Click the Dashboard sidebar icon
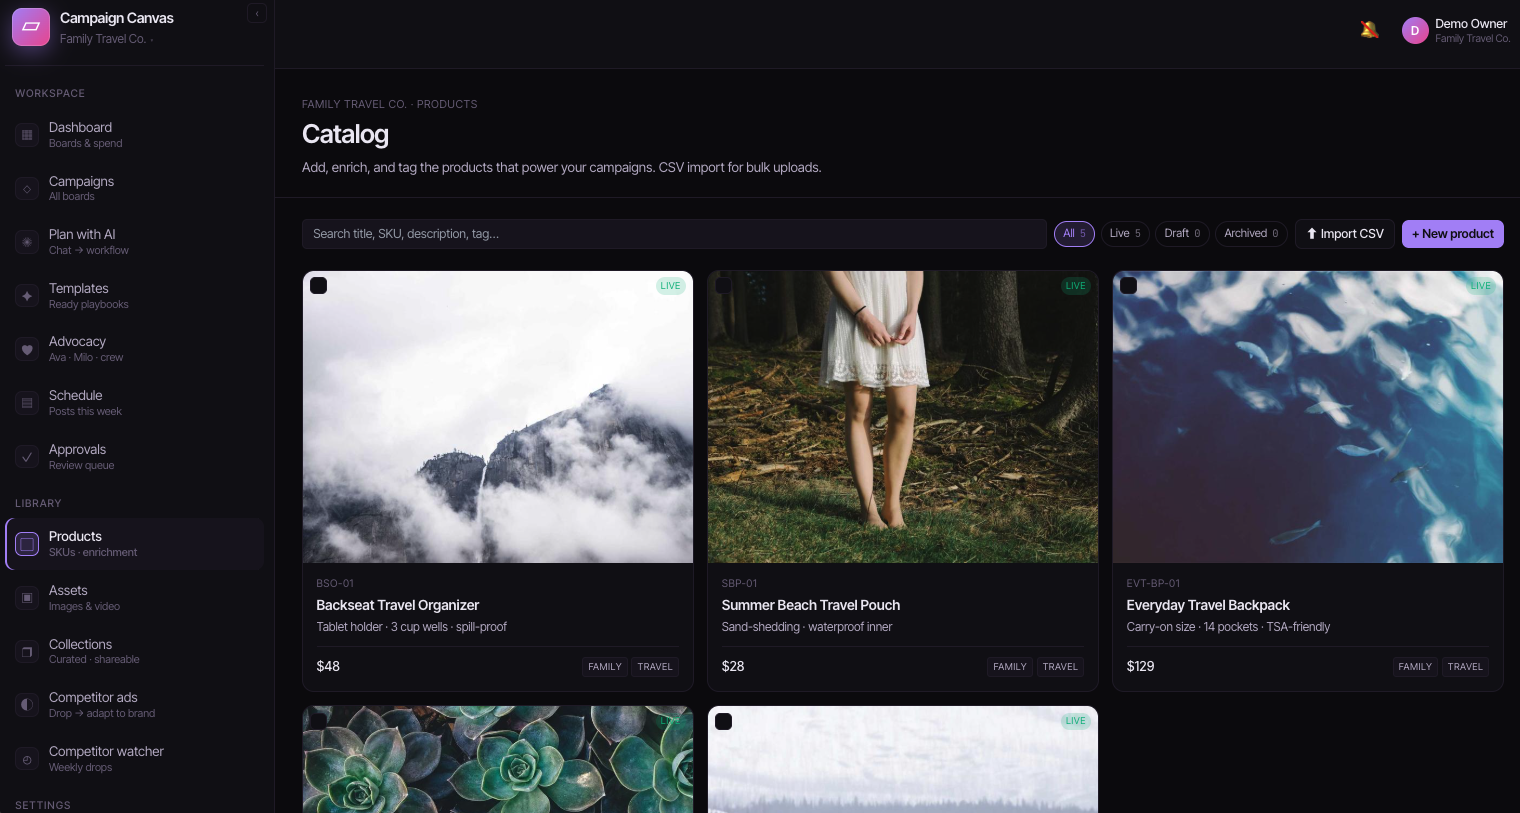This screenshot has width=1520, height=813. pyautogui.click(x=27, y=135)
